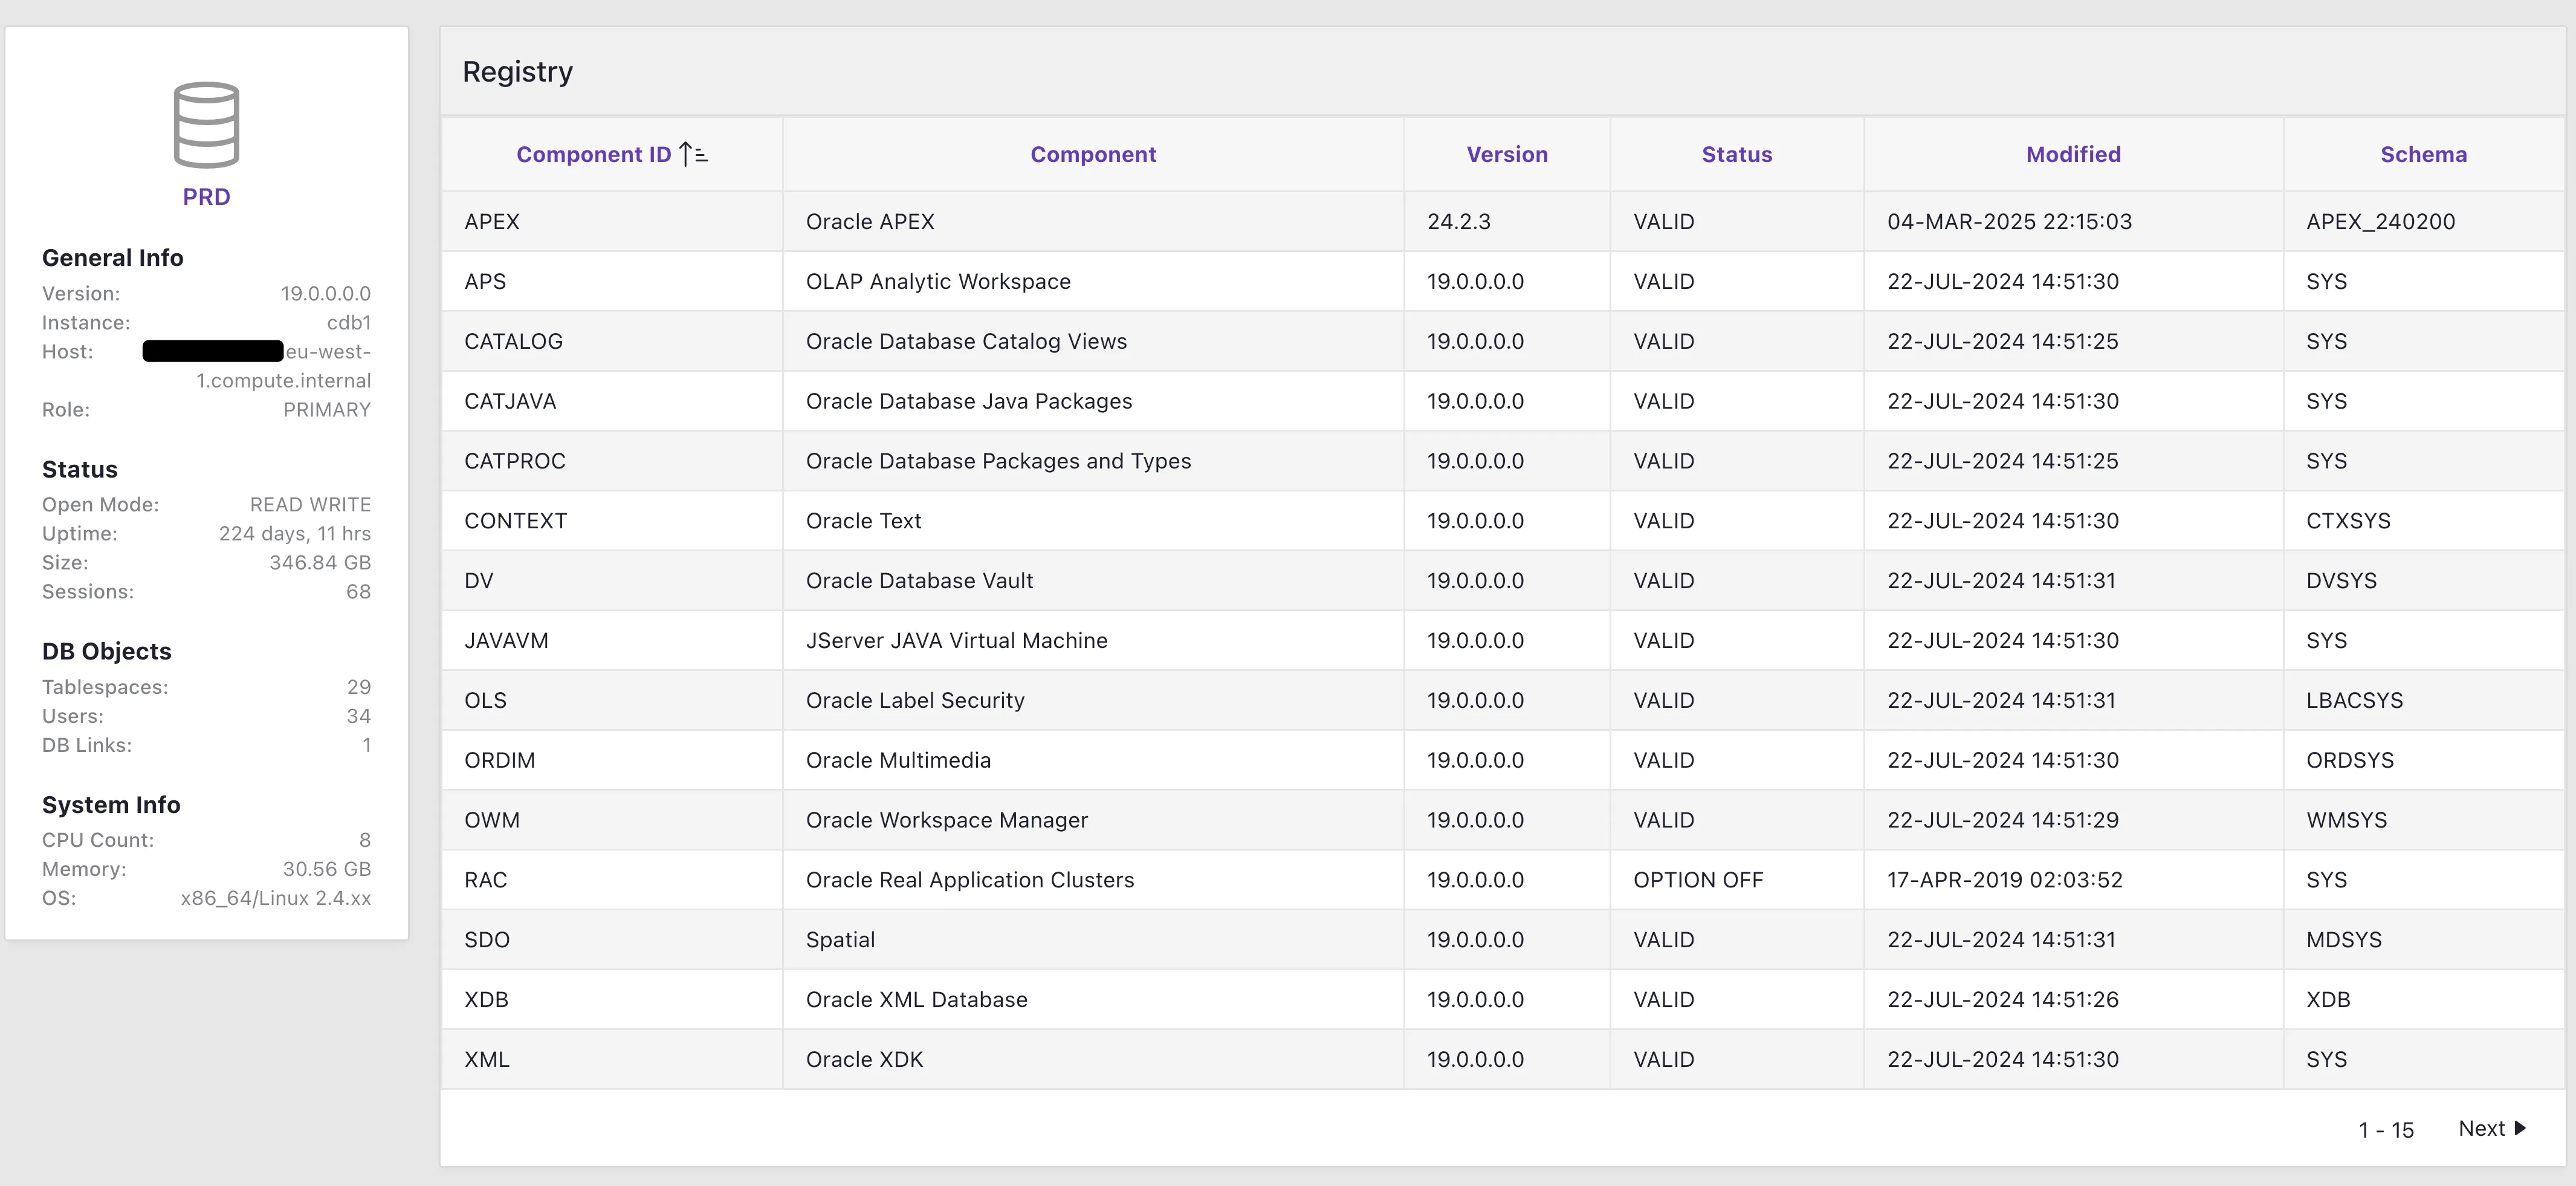Select the Oracle XDK component cell
Screen dimensions: 2576x1186
click(x=1093, y=1059)
